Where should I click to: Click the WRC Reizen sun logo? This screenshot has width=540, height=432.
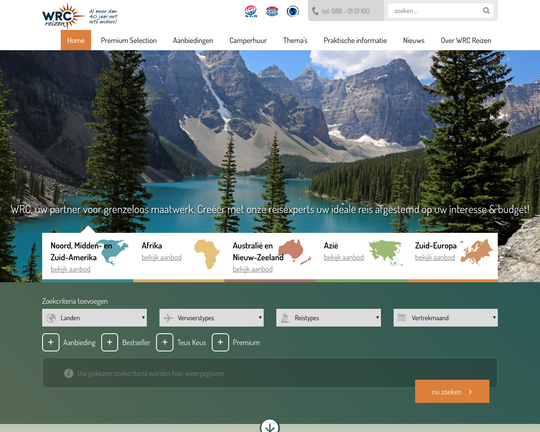(63, 16)
